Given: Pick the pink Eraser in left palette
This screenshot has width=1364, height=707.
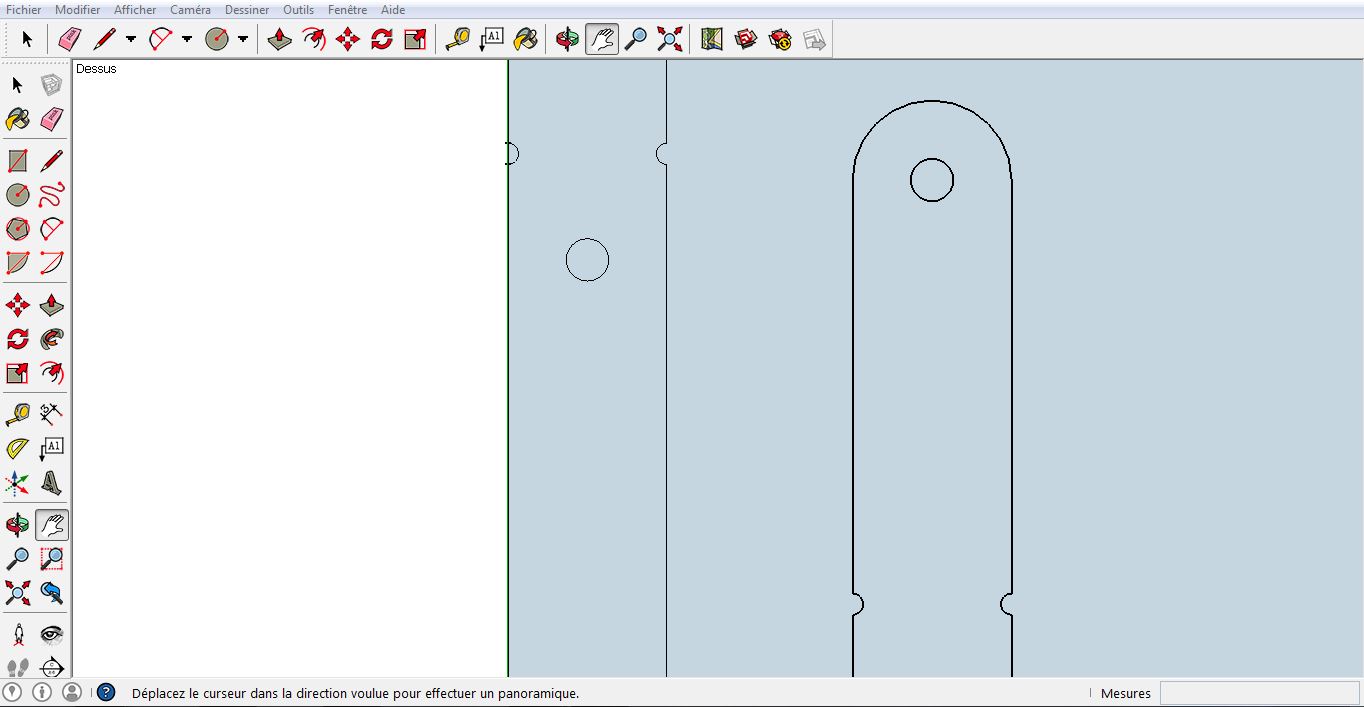Looking at the screenshot, I should (52, 119).
